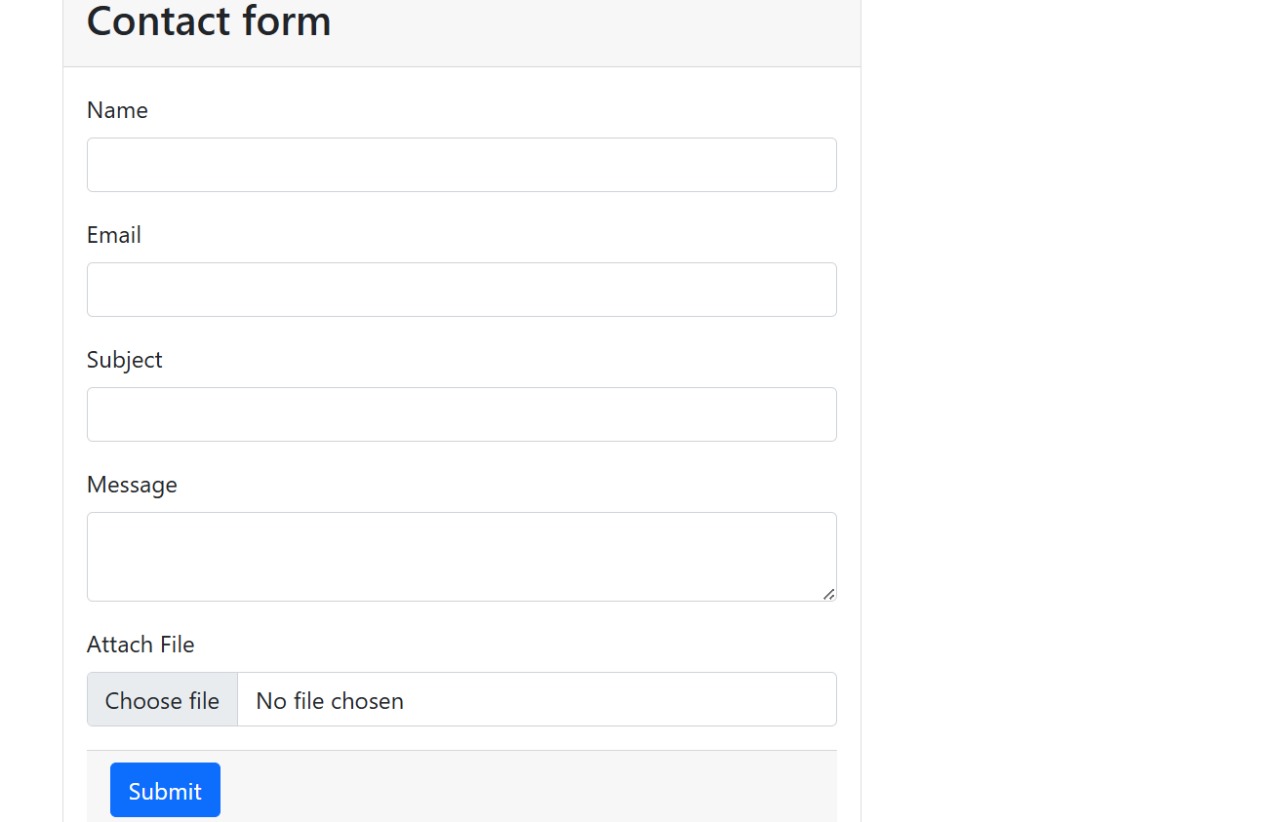Click gray footer bar beside Submit button
Viewport: 1280px width, 822px height.
click(530, 787)
